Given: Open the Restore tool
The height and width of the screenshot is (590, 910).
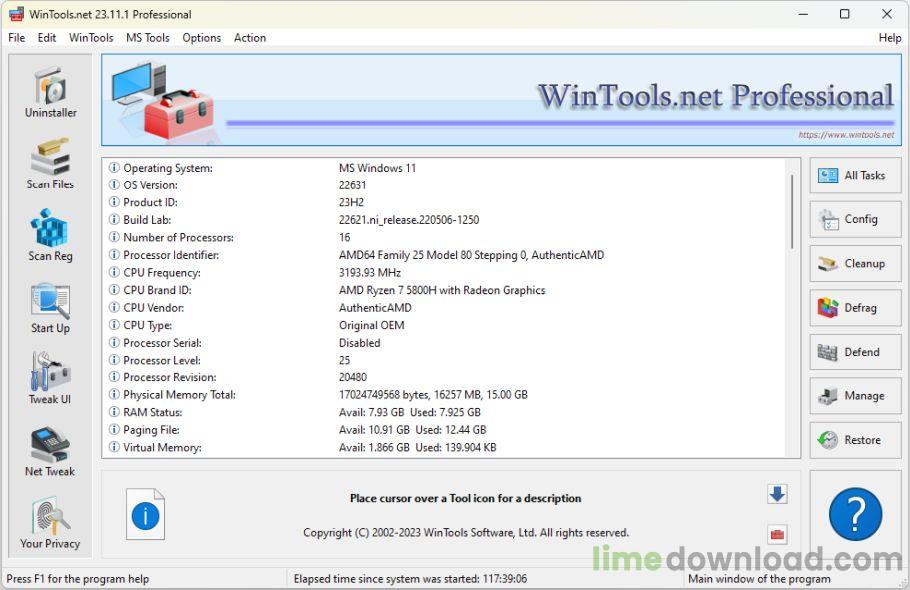Looking at the screenshot, I should click(x=855, y=440).
